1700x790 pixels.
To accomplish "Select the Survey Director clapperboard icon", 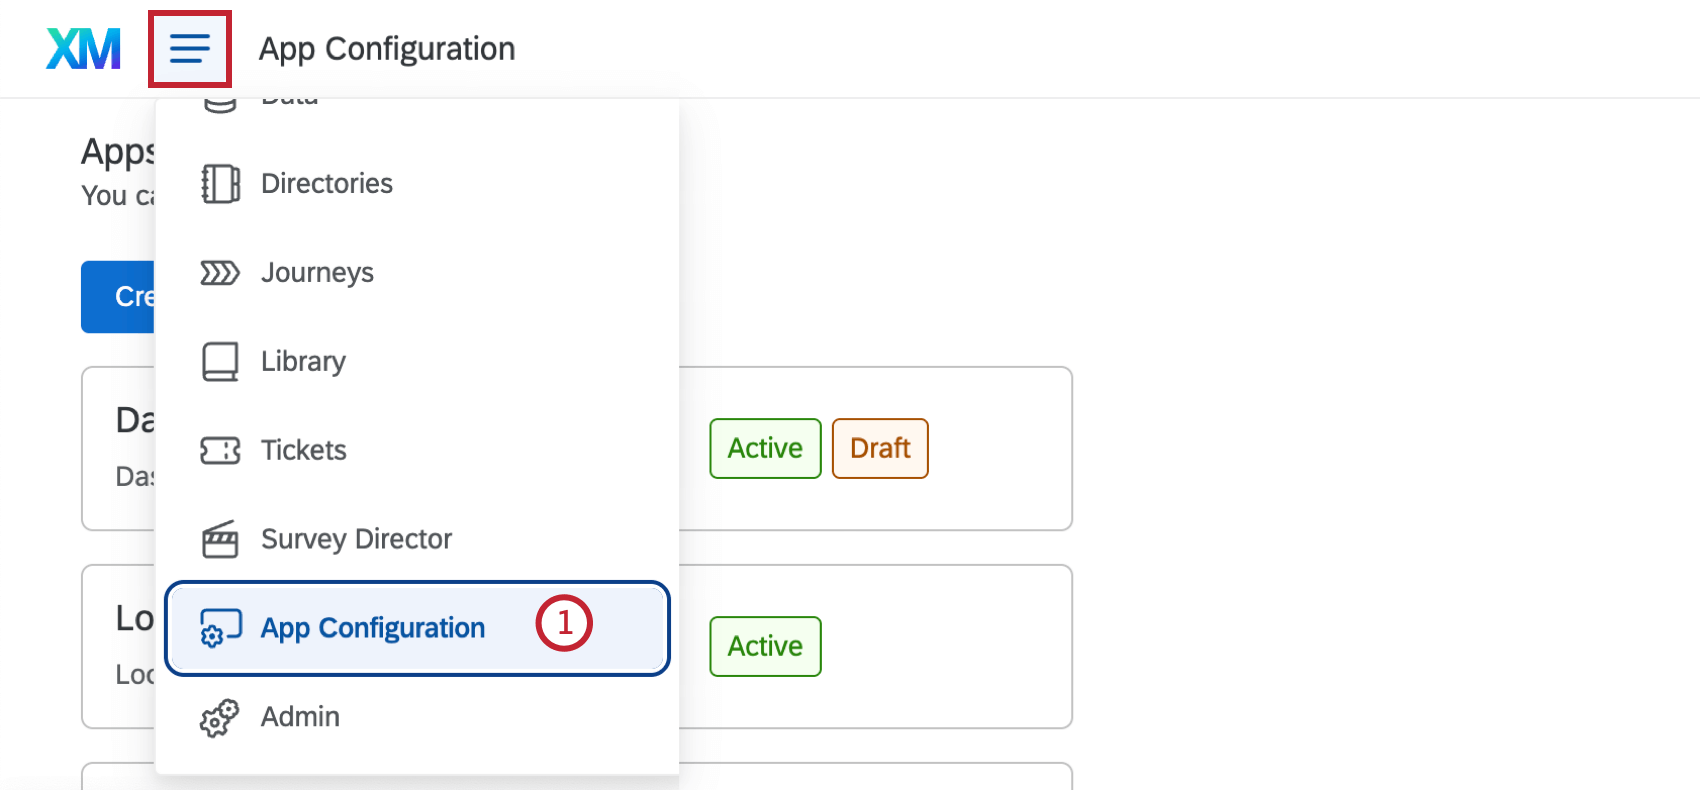I will click(x=219, y=539).
